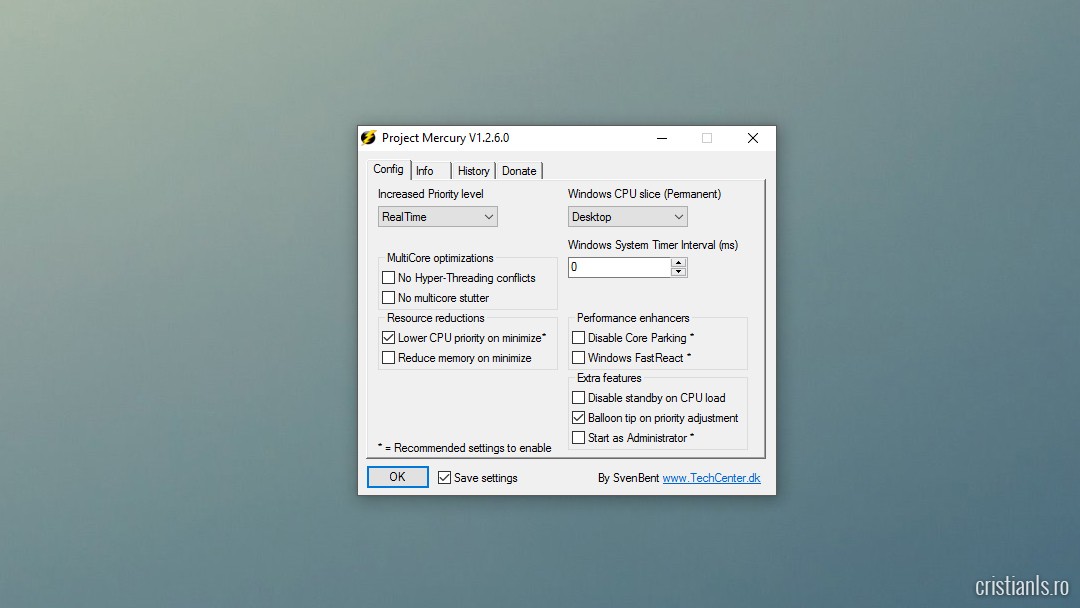
Task: Switch to the Config tab
Action: coord(388,169)
